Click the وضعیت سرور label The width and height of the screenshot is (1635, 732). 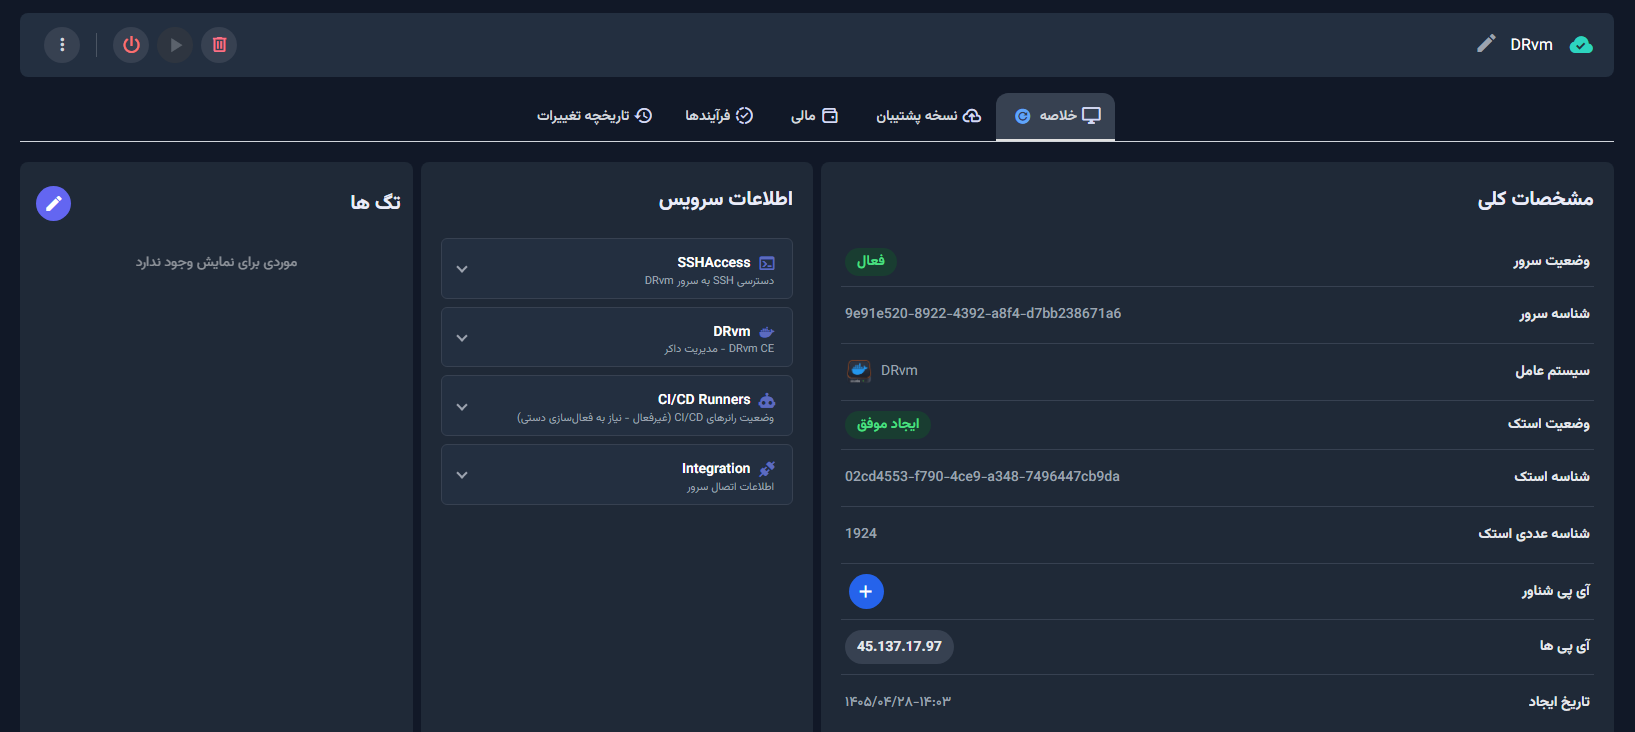pos(1551,261)
